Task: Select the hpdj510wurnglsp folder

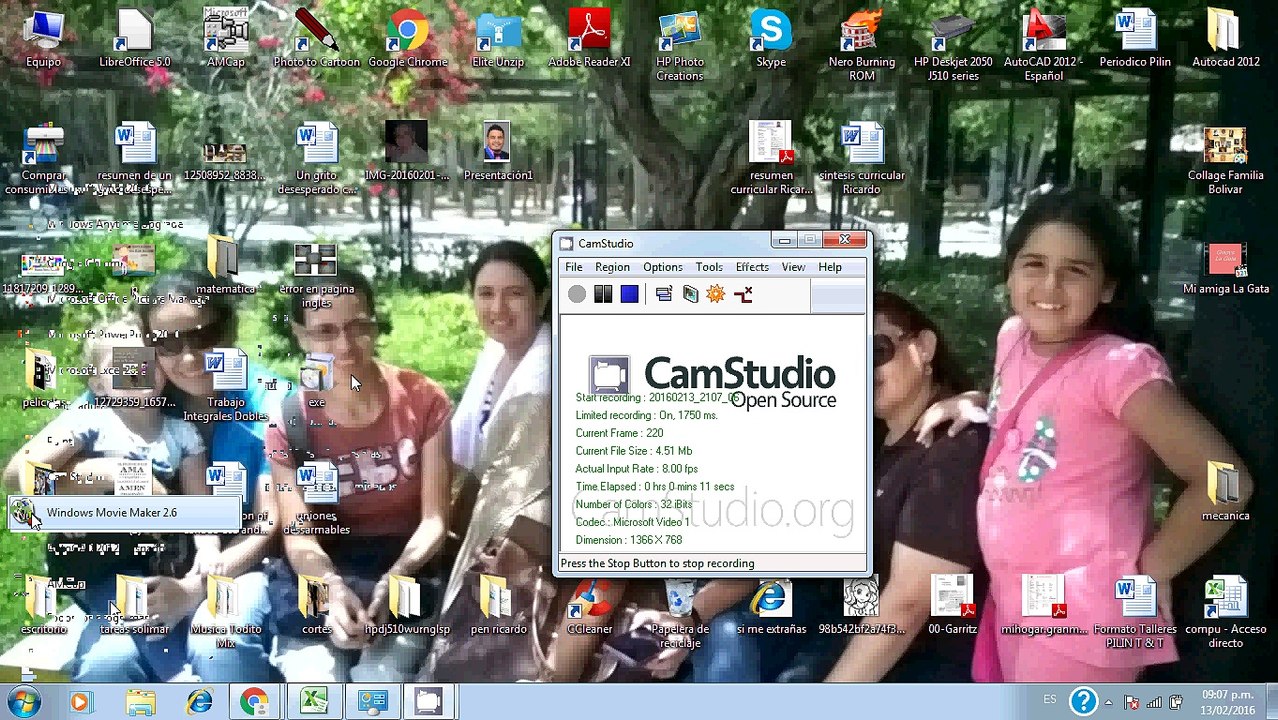Action: (408, 606)
